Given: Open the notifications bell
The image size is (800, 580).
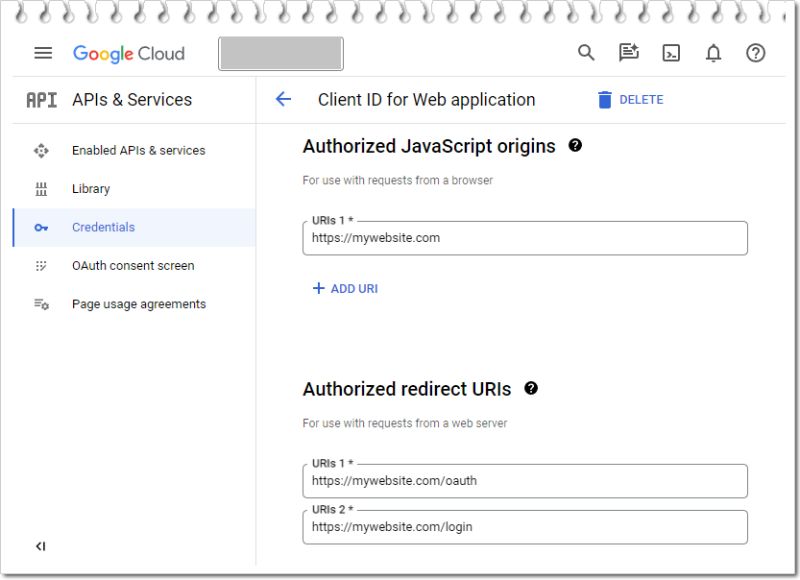Looking at the screenshot, I should click(714, 53).
